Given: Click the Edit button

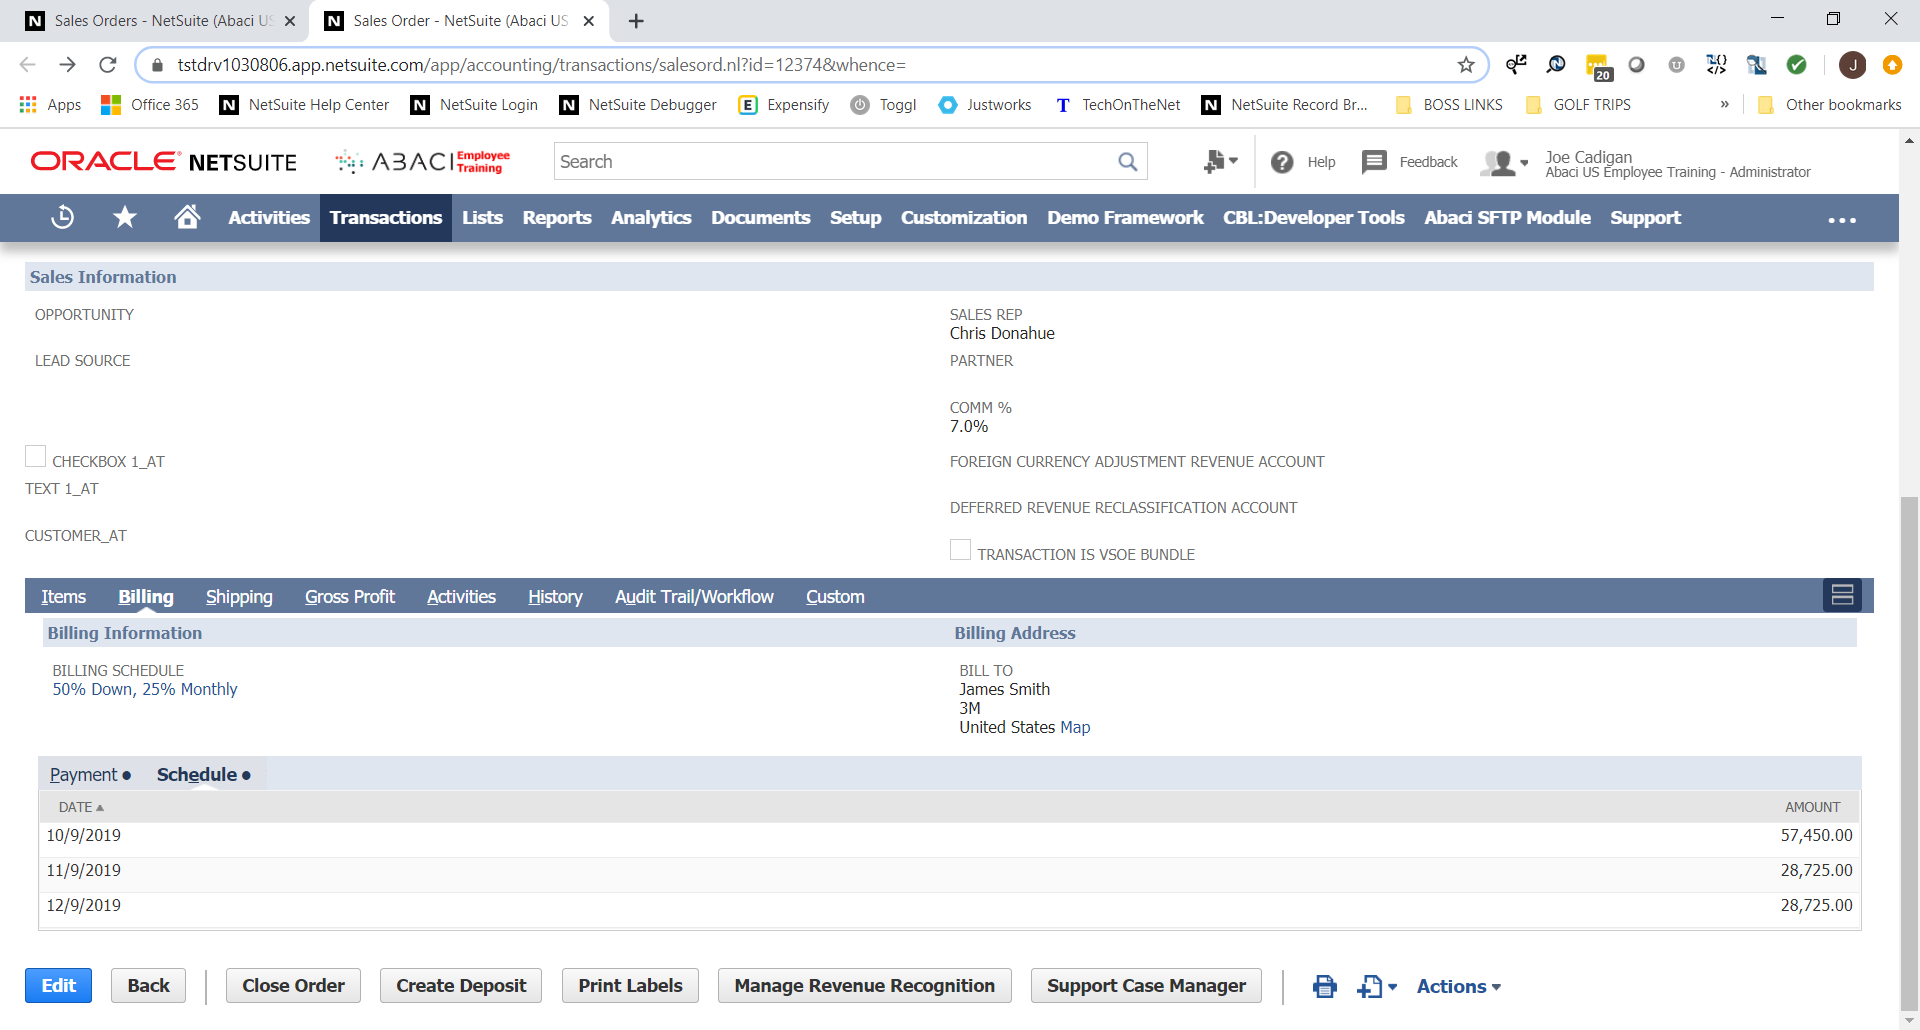Looking at the screenshot, I should (59, 986).
